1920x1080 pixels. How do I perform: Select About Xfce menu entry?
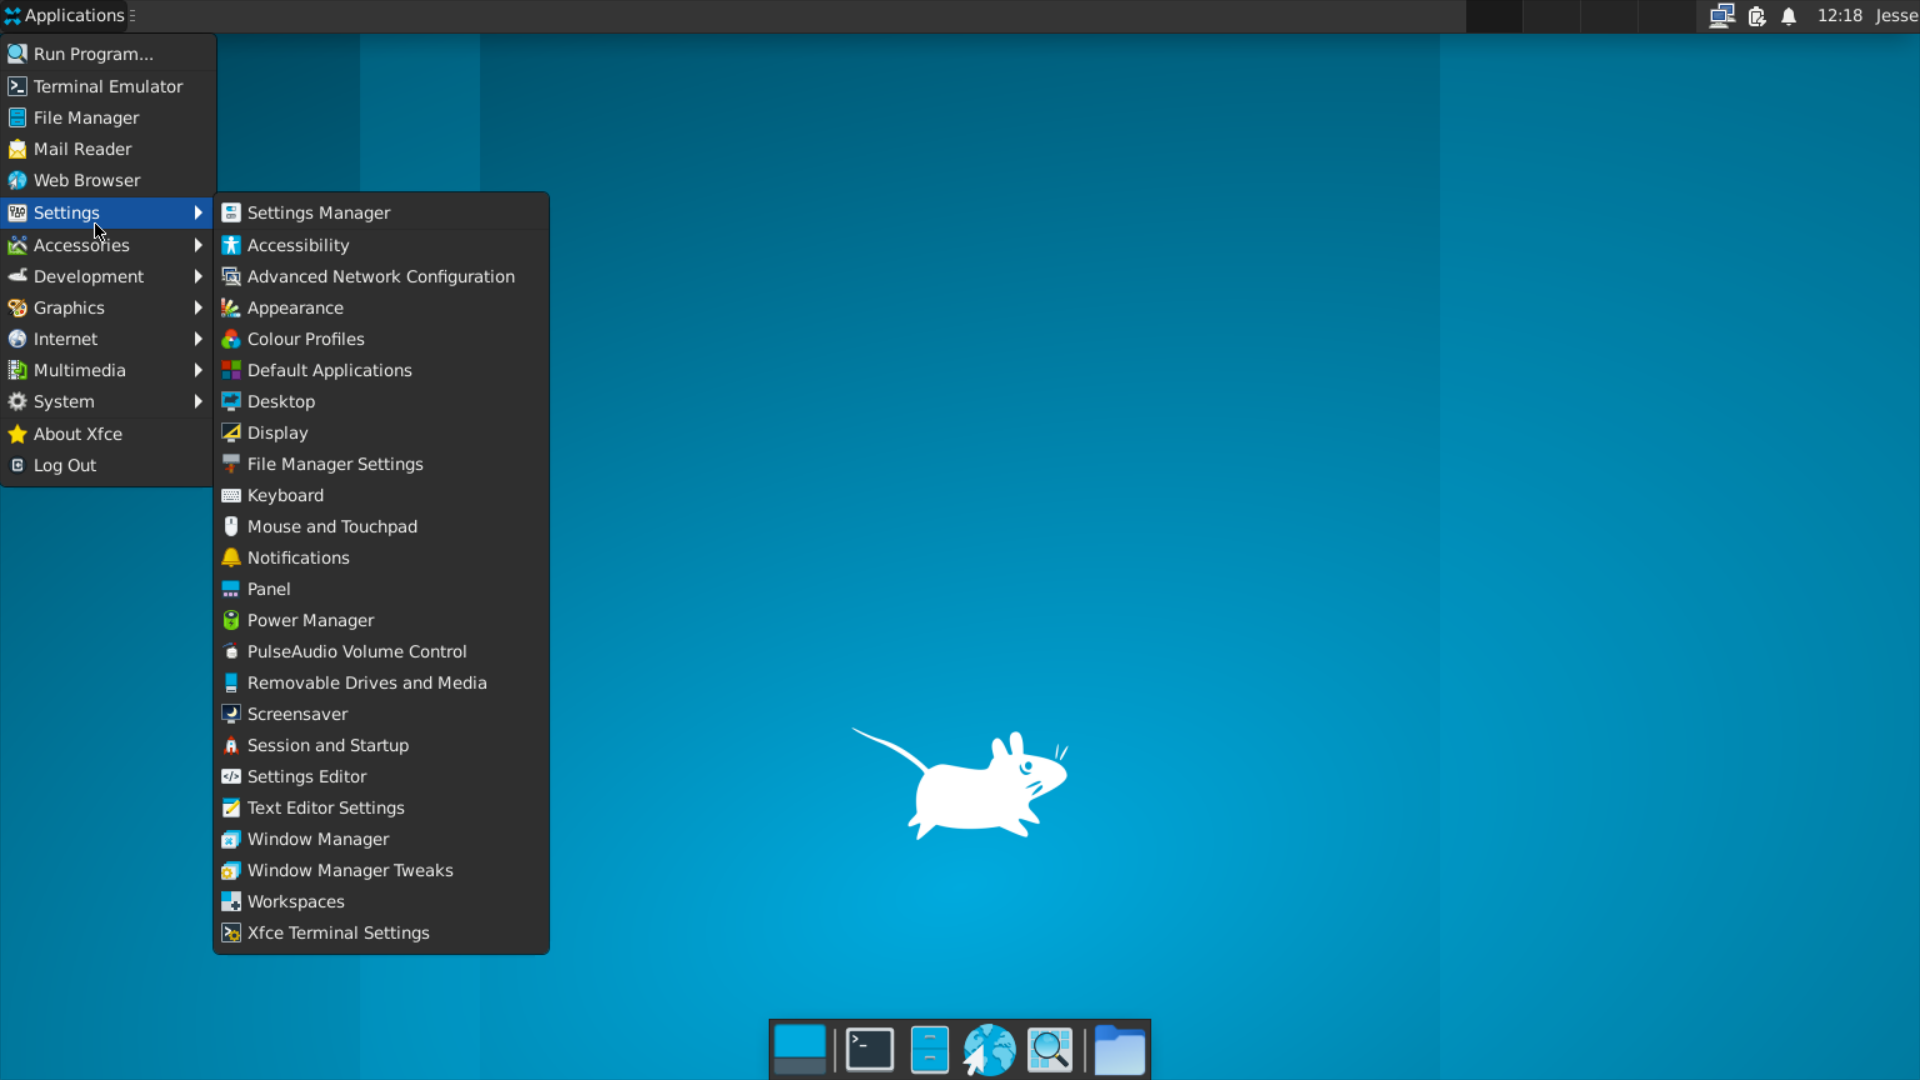(x=108, y=434)
